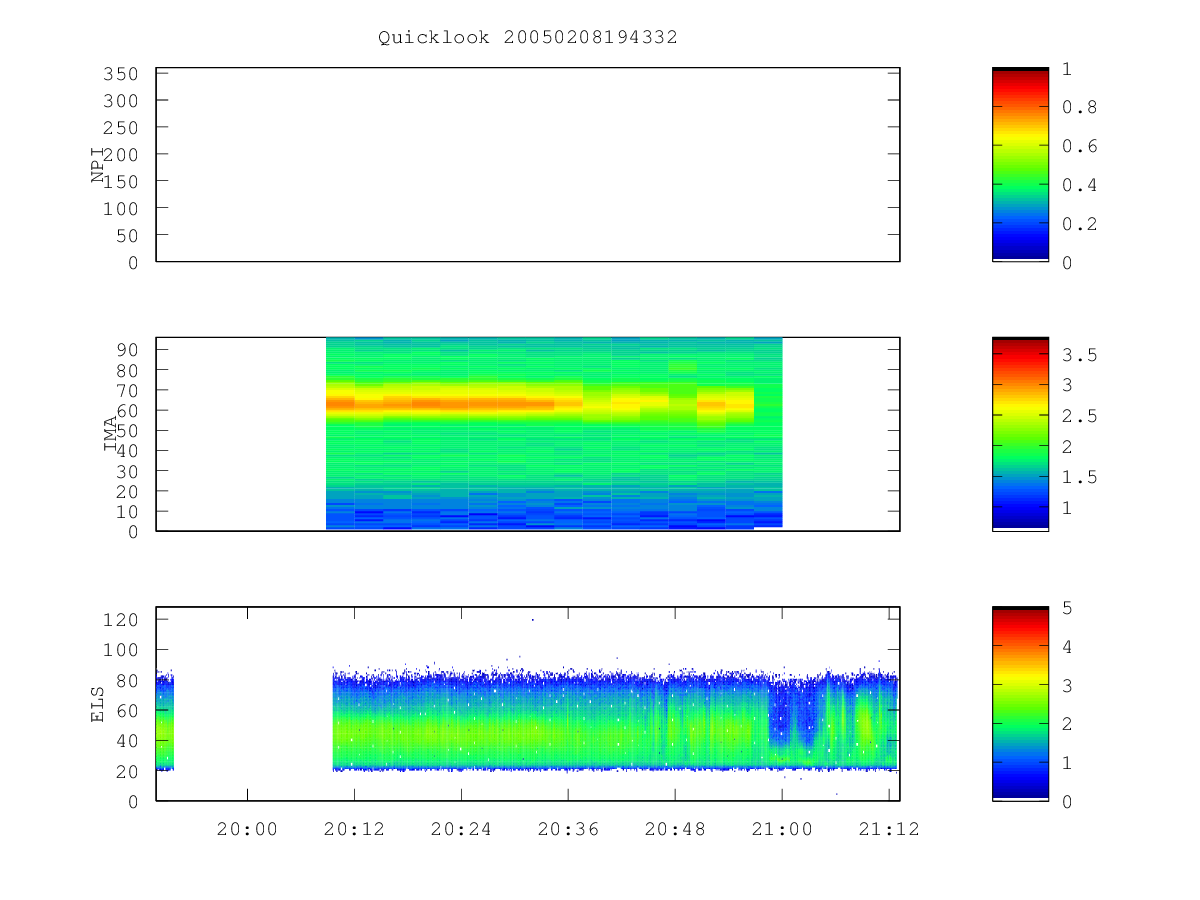The height and width of the screenshot is (900, 1200).
Task: Click the 30 tick on IMA axis
Action: pos(127,471)
